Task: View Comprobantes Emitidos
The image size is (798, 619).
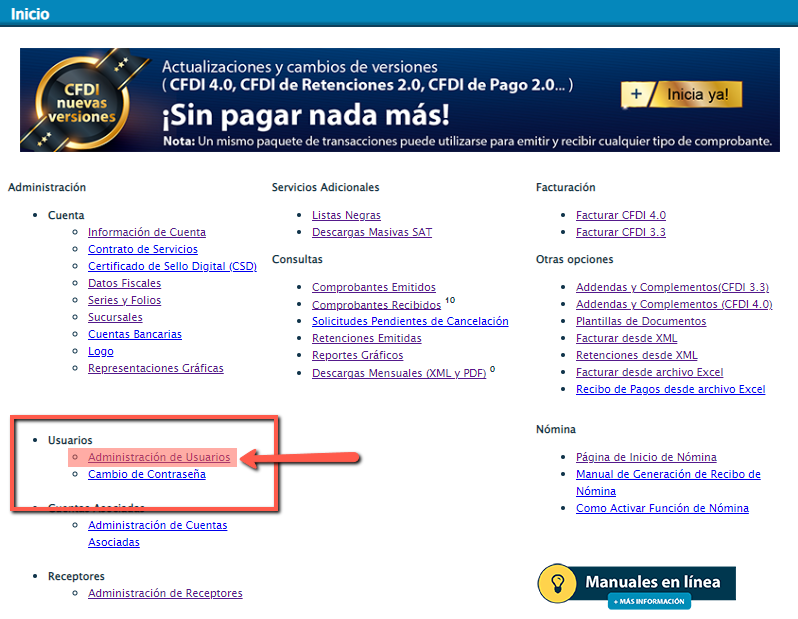Action: pyautogui.click(x=374, y=287)
